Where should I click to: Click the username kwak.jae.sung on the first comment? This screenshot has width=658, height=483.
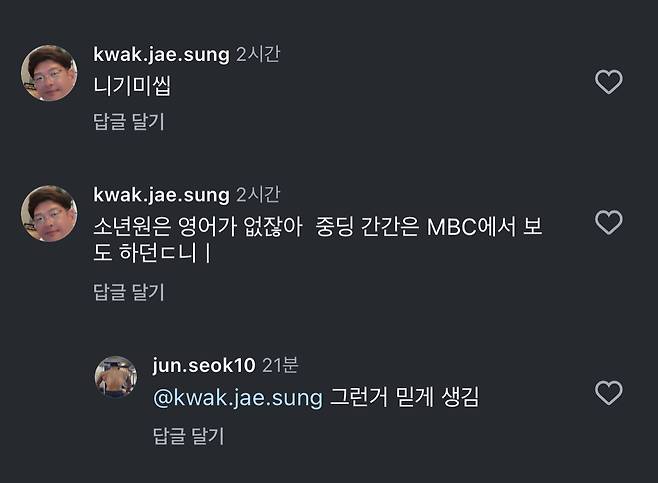click(x=161, y=55)
